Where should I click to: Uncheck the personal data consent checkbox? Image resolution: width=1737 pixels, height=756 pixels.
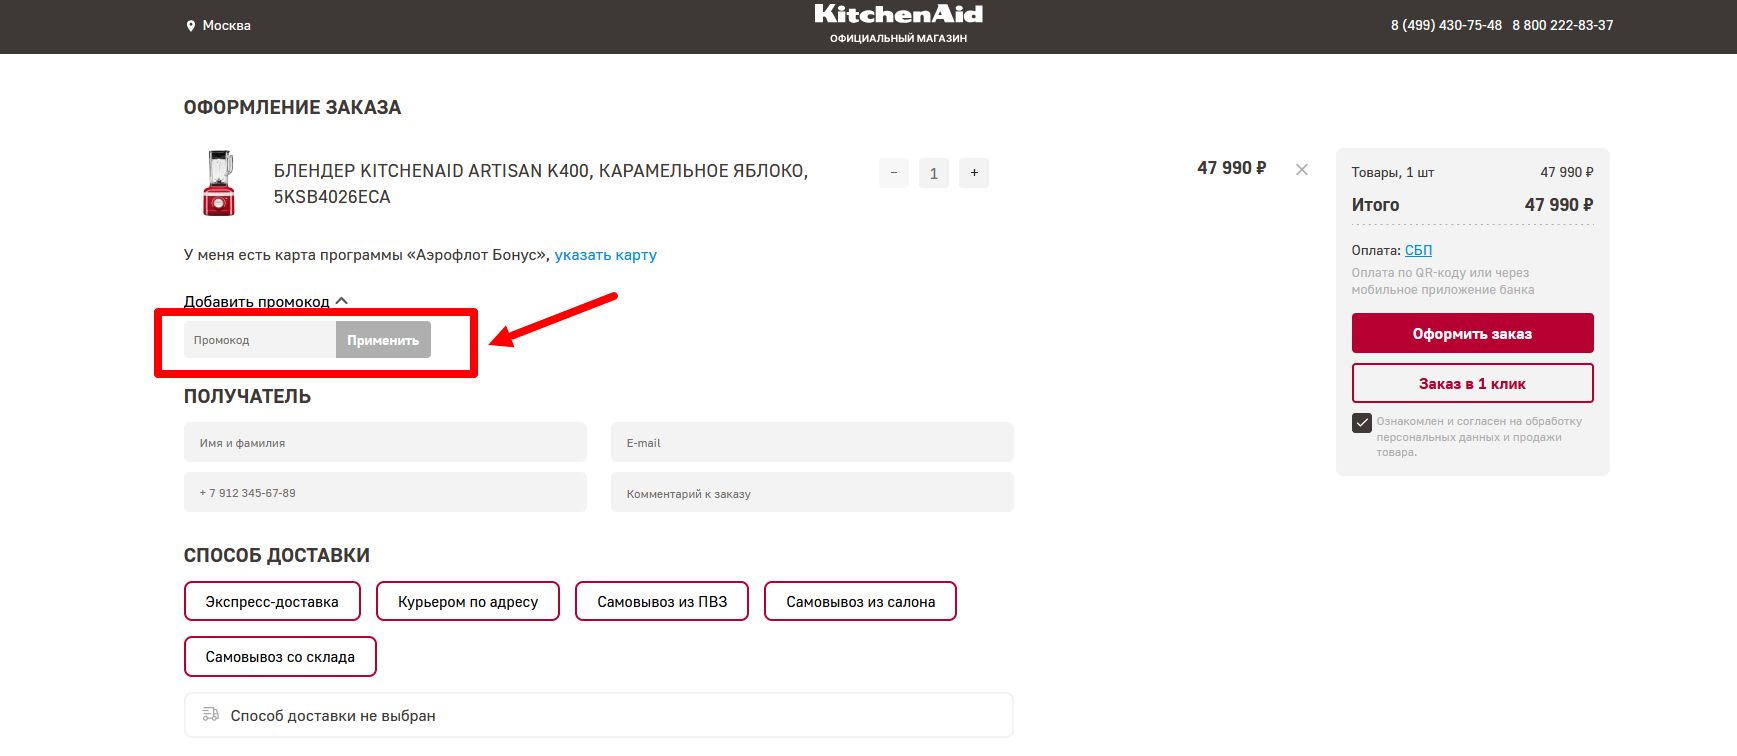pyautogui.click(x=1361, y=423)
